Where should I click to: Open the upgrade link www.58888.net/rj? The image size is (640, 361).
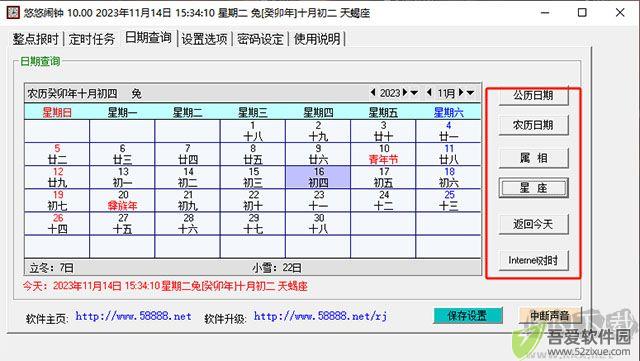tap(320, 316)
